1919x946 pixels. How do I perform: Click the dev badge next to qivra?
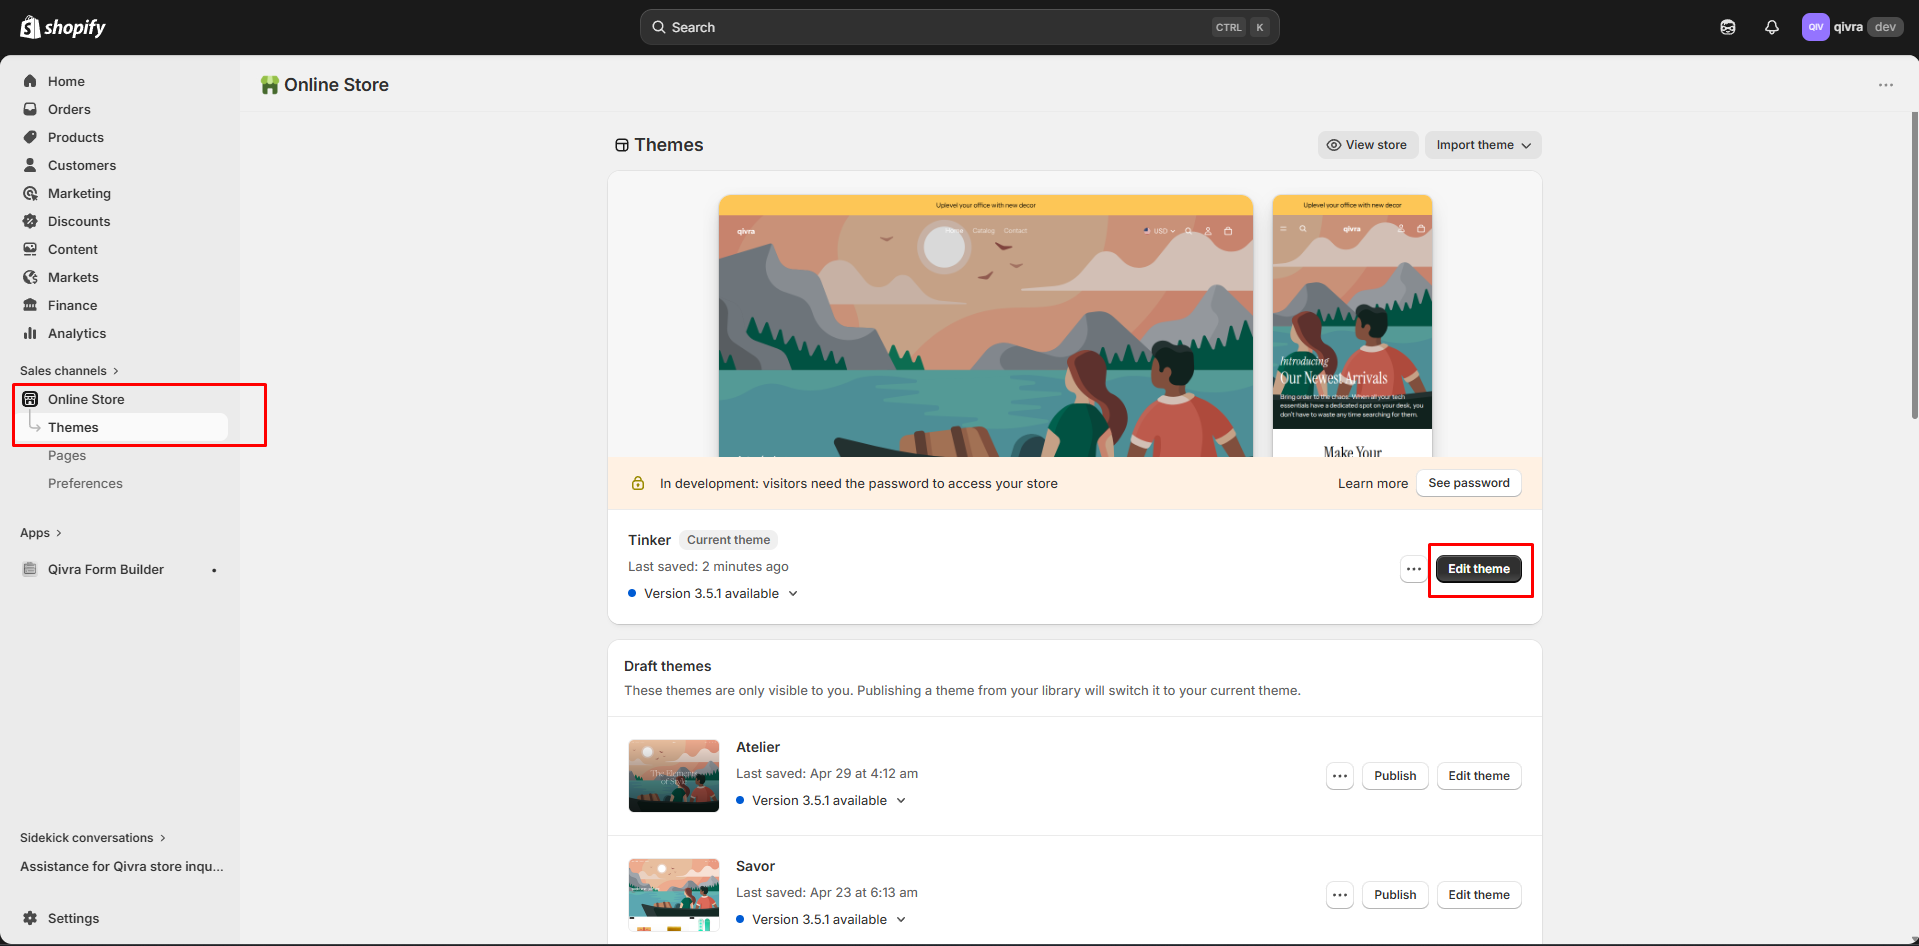tap(1885, 27)
